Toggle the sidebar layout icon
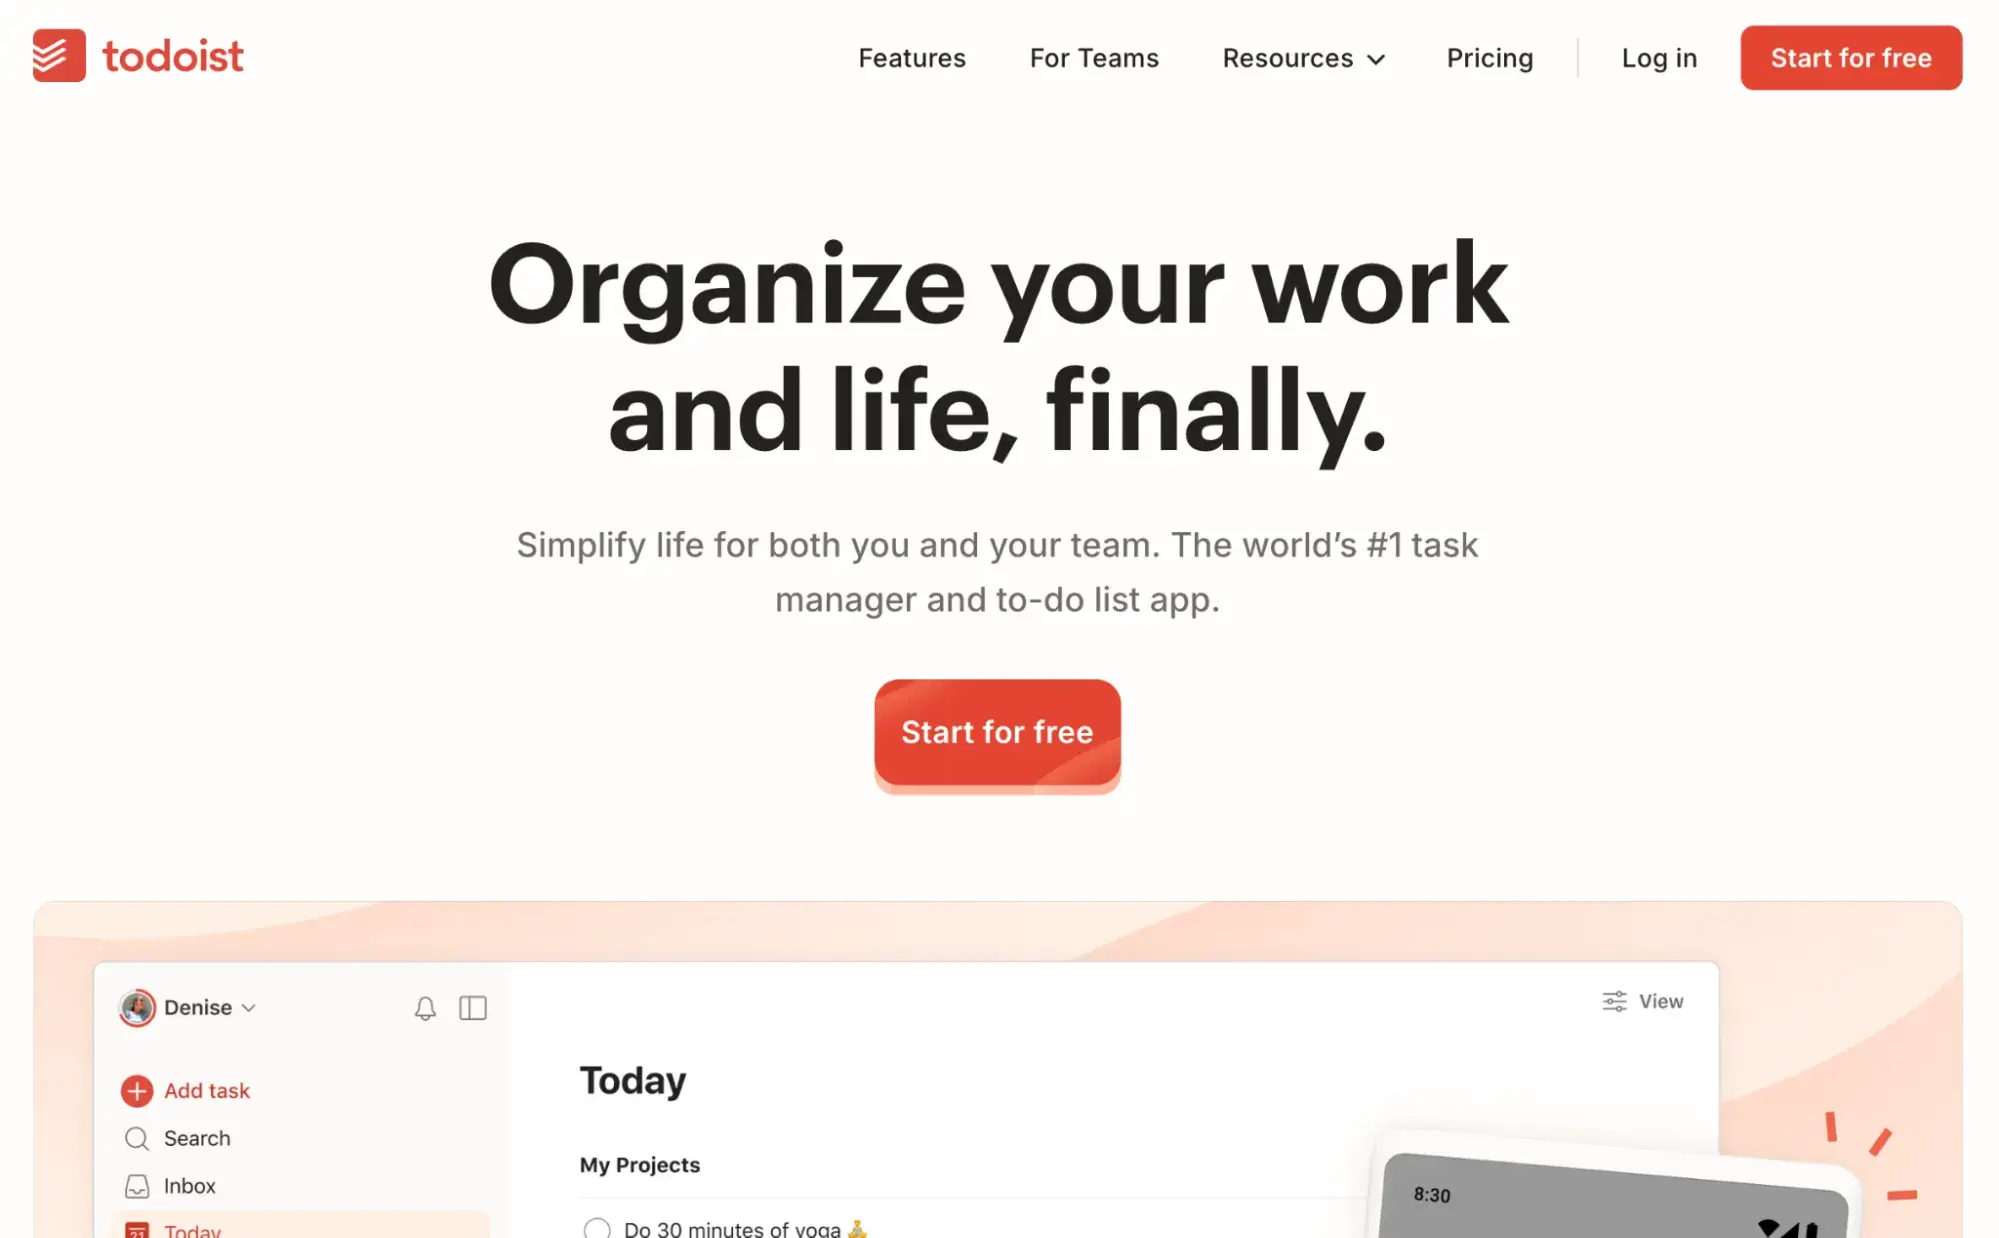 (471, 1008)
